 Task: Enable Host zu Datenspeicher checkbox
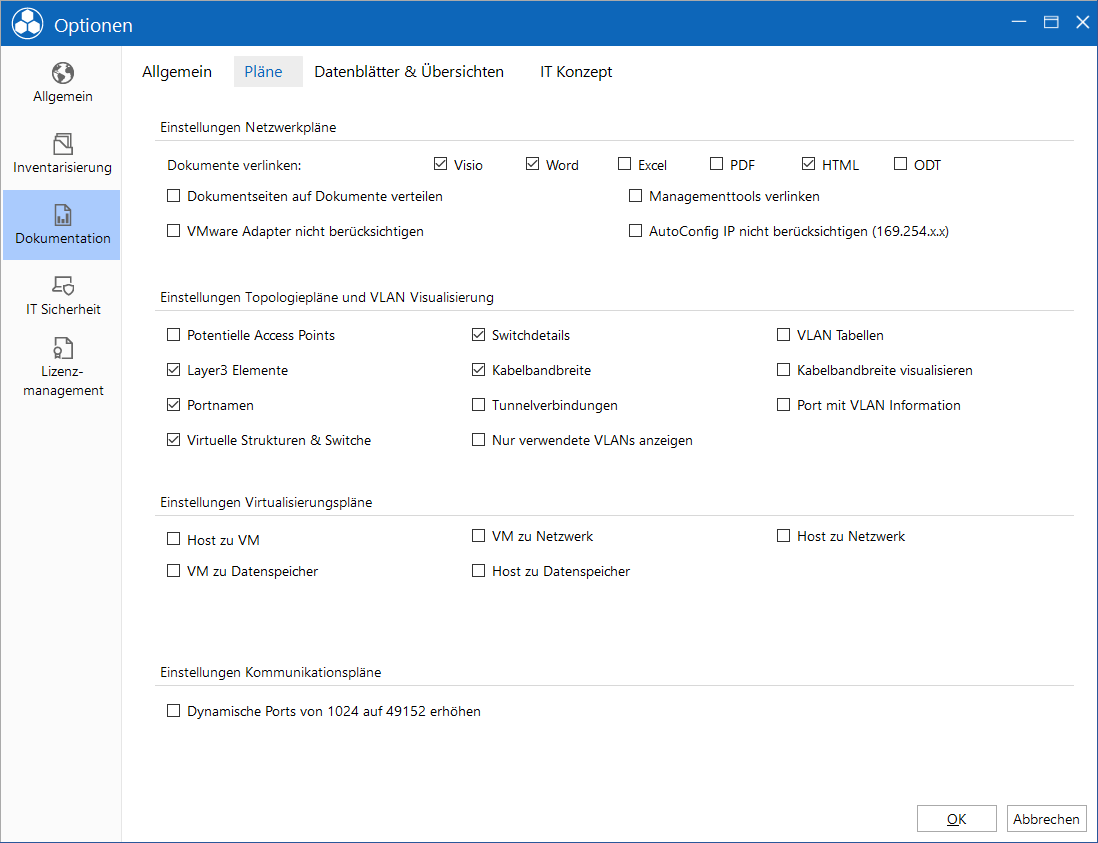[x=478, y=571]
